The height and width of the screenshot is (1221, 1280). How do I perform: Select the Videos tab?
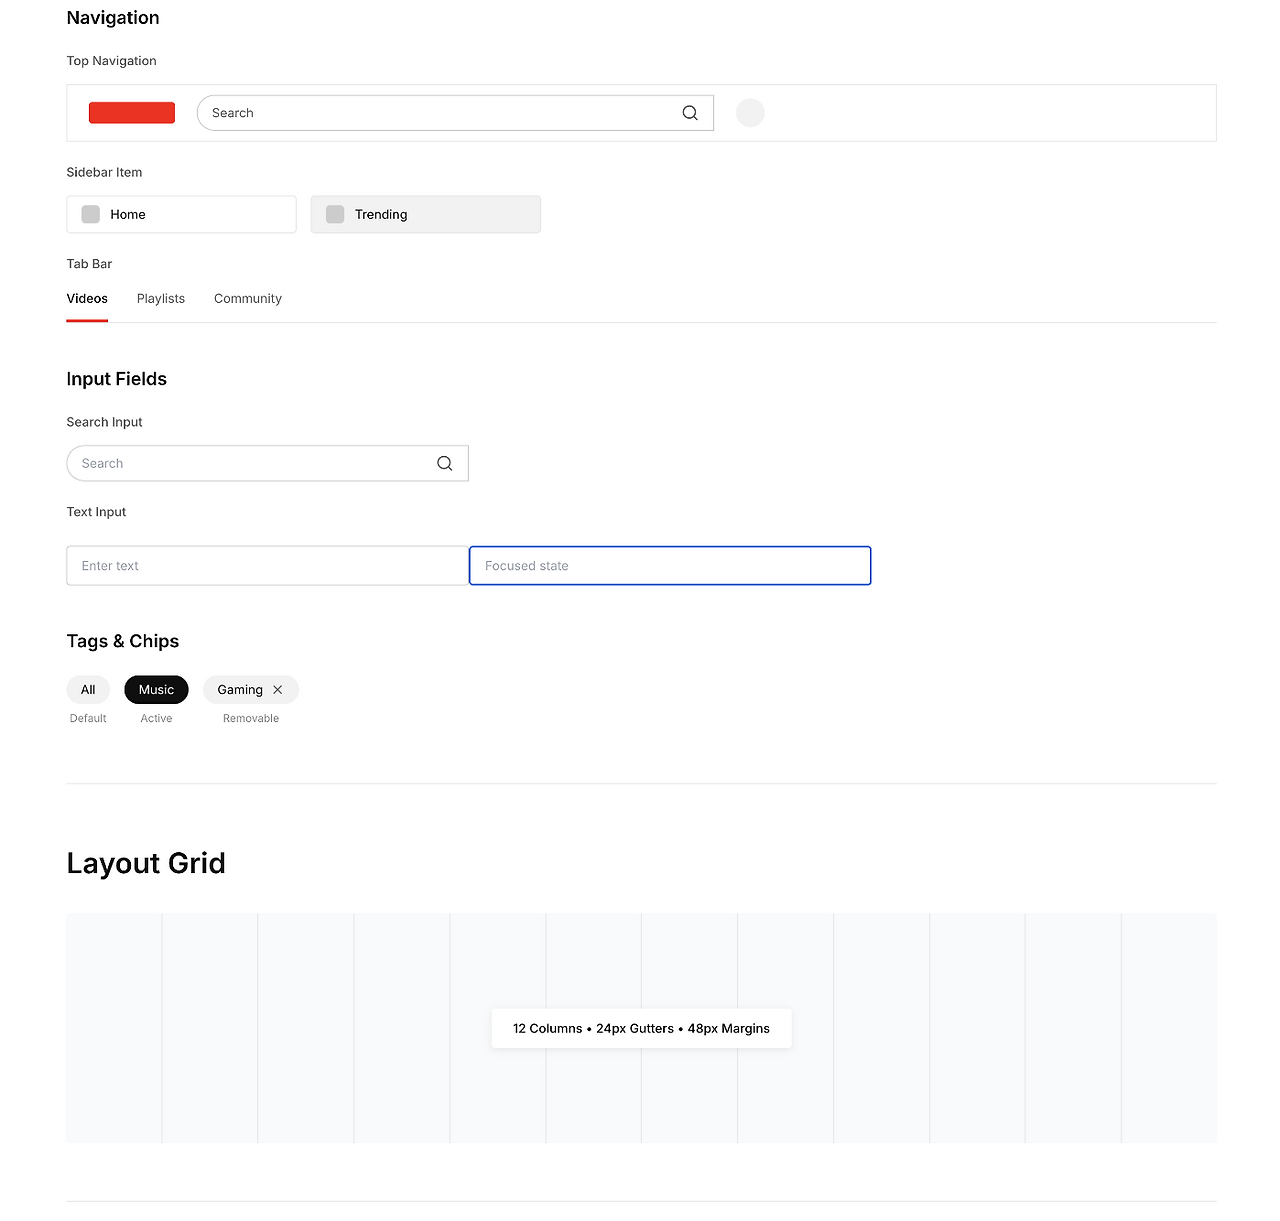coord(87,299)
